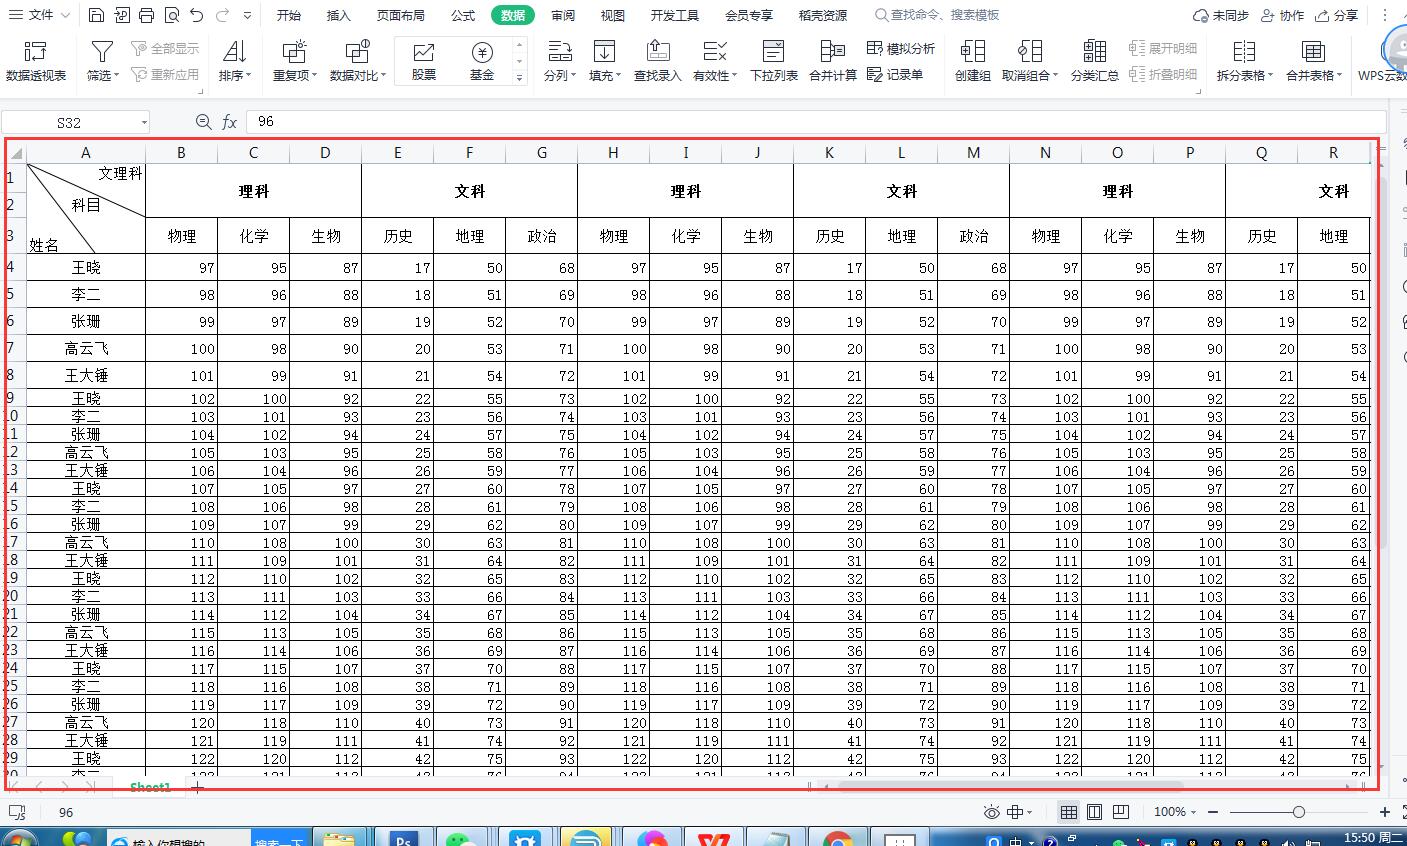This screenshot has height=846, width=1407.
Task: Open the 数据透视表 pivot table tool
Action: point(37,59)
